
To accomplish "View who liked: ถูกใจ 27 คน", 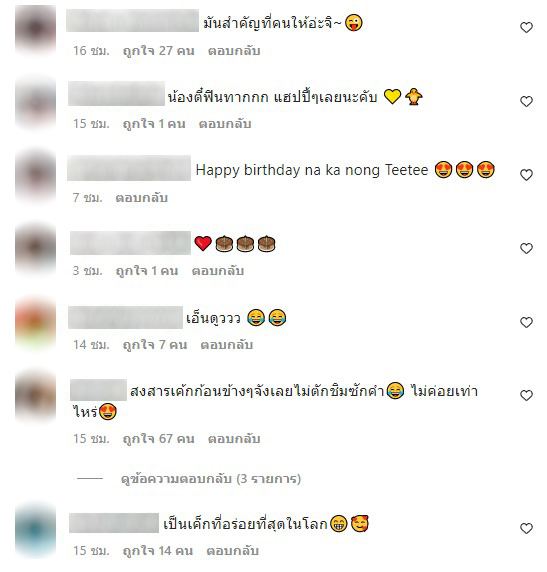I will (x=158, y=51).
